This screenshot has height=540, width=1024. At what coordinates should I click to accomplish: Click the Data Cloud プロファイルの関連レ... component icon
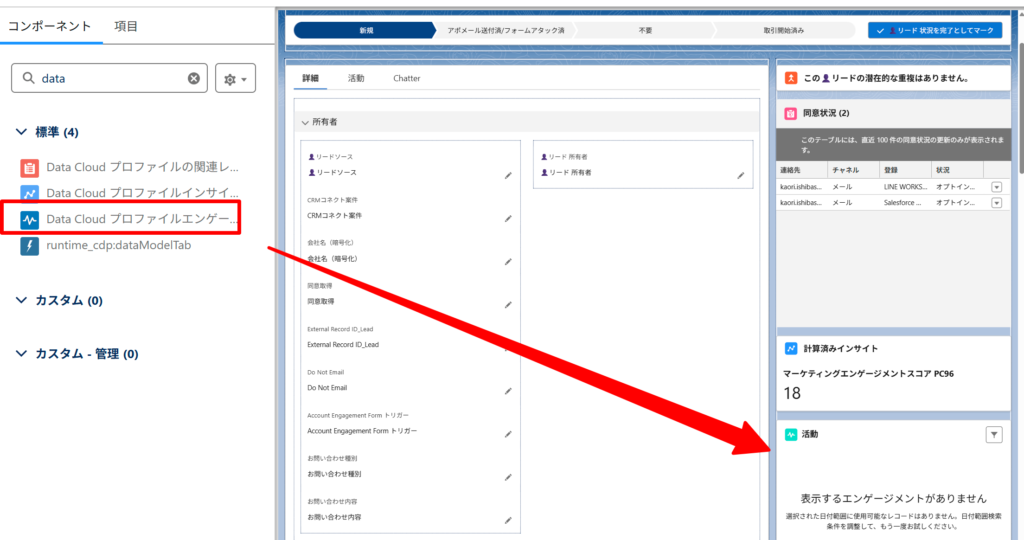29,168
